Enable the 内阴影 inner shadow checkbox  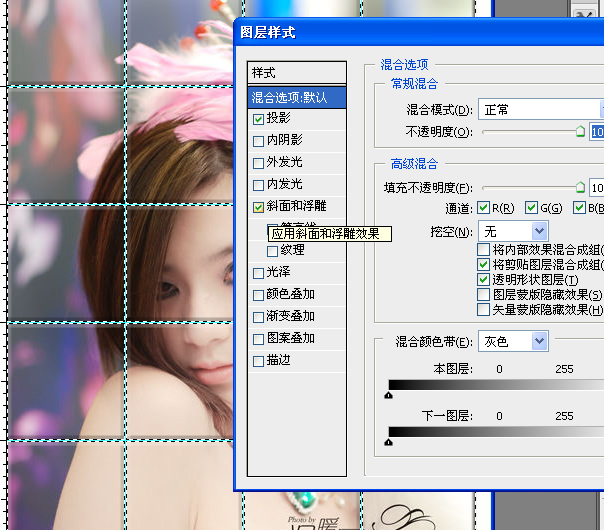click(258, 141)
